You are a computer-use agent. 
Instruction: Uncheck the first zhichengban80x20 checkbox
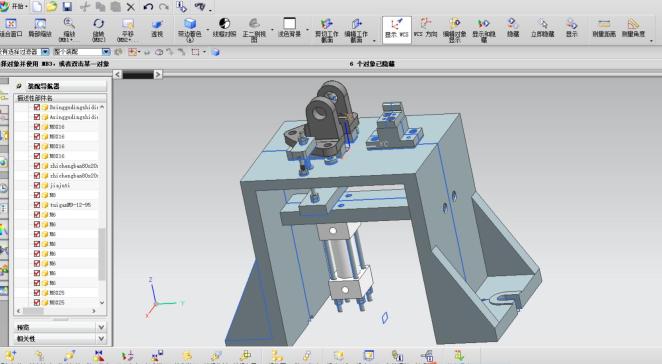coord(37,166)
